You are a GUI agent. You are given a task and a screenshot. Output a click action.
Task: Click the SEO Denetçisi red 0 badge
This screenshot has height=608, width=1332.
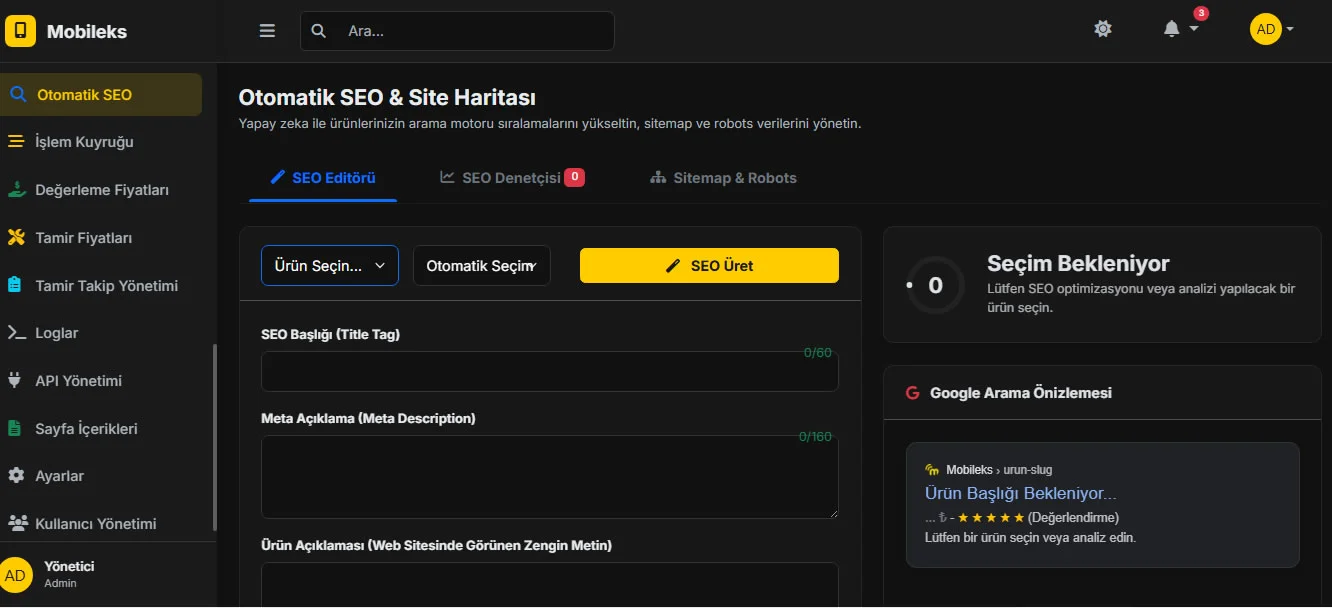[574, 177]
